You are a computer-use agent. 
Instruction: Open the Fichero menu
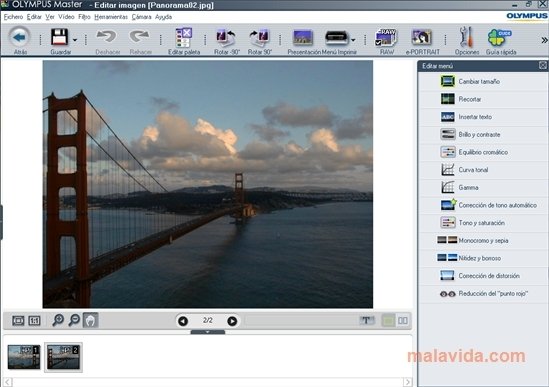(13, 17)
